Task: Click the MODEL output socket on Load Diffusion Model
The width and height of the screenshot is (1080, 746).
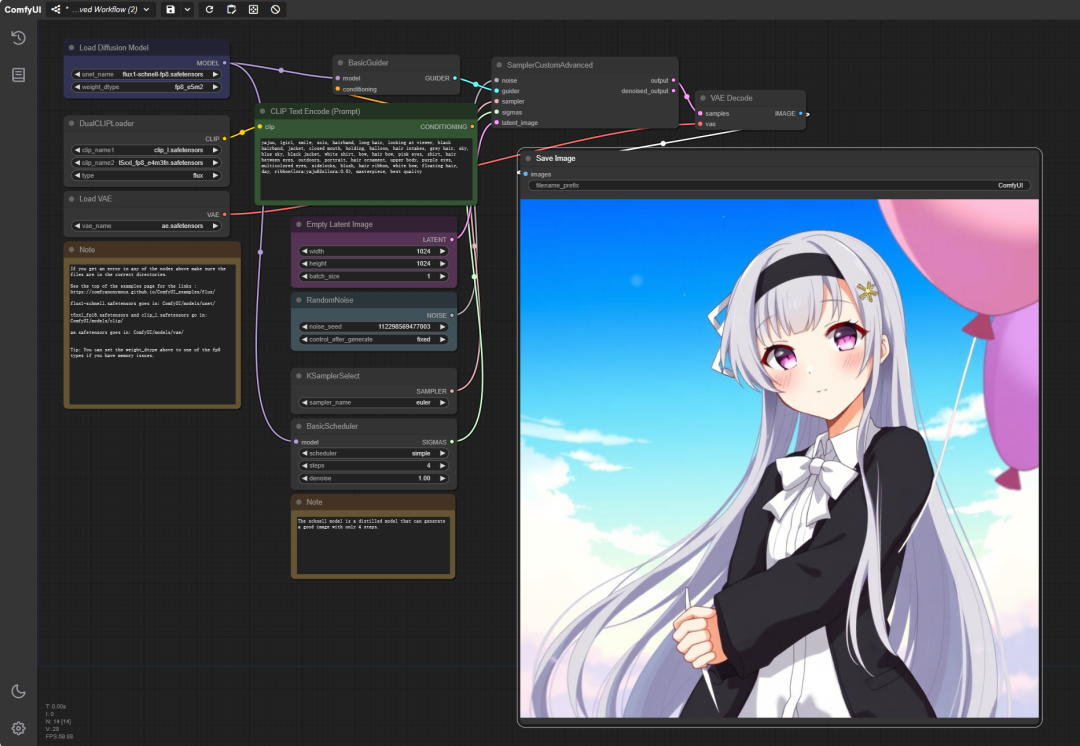Action: 225,63
